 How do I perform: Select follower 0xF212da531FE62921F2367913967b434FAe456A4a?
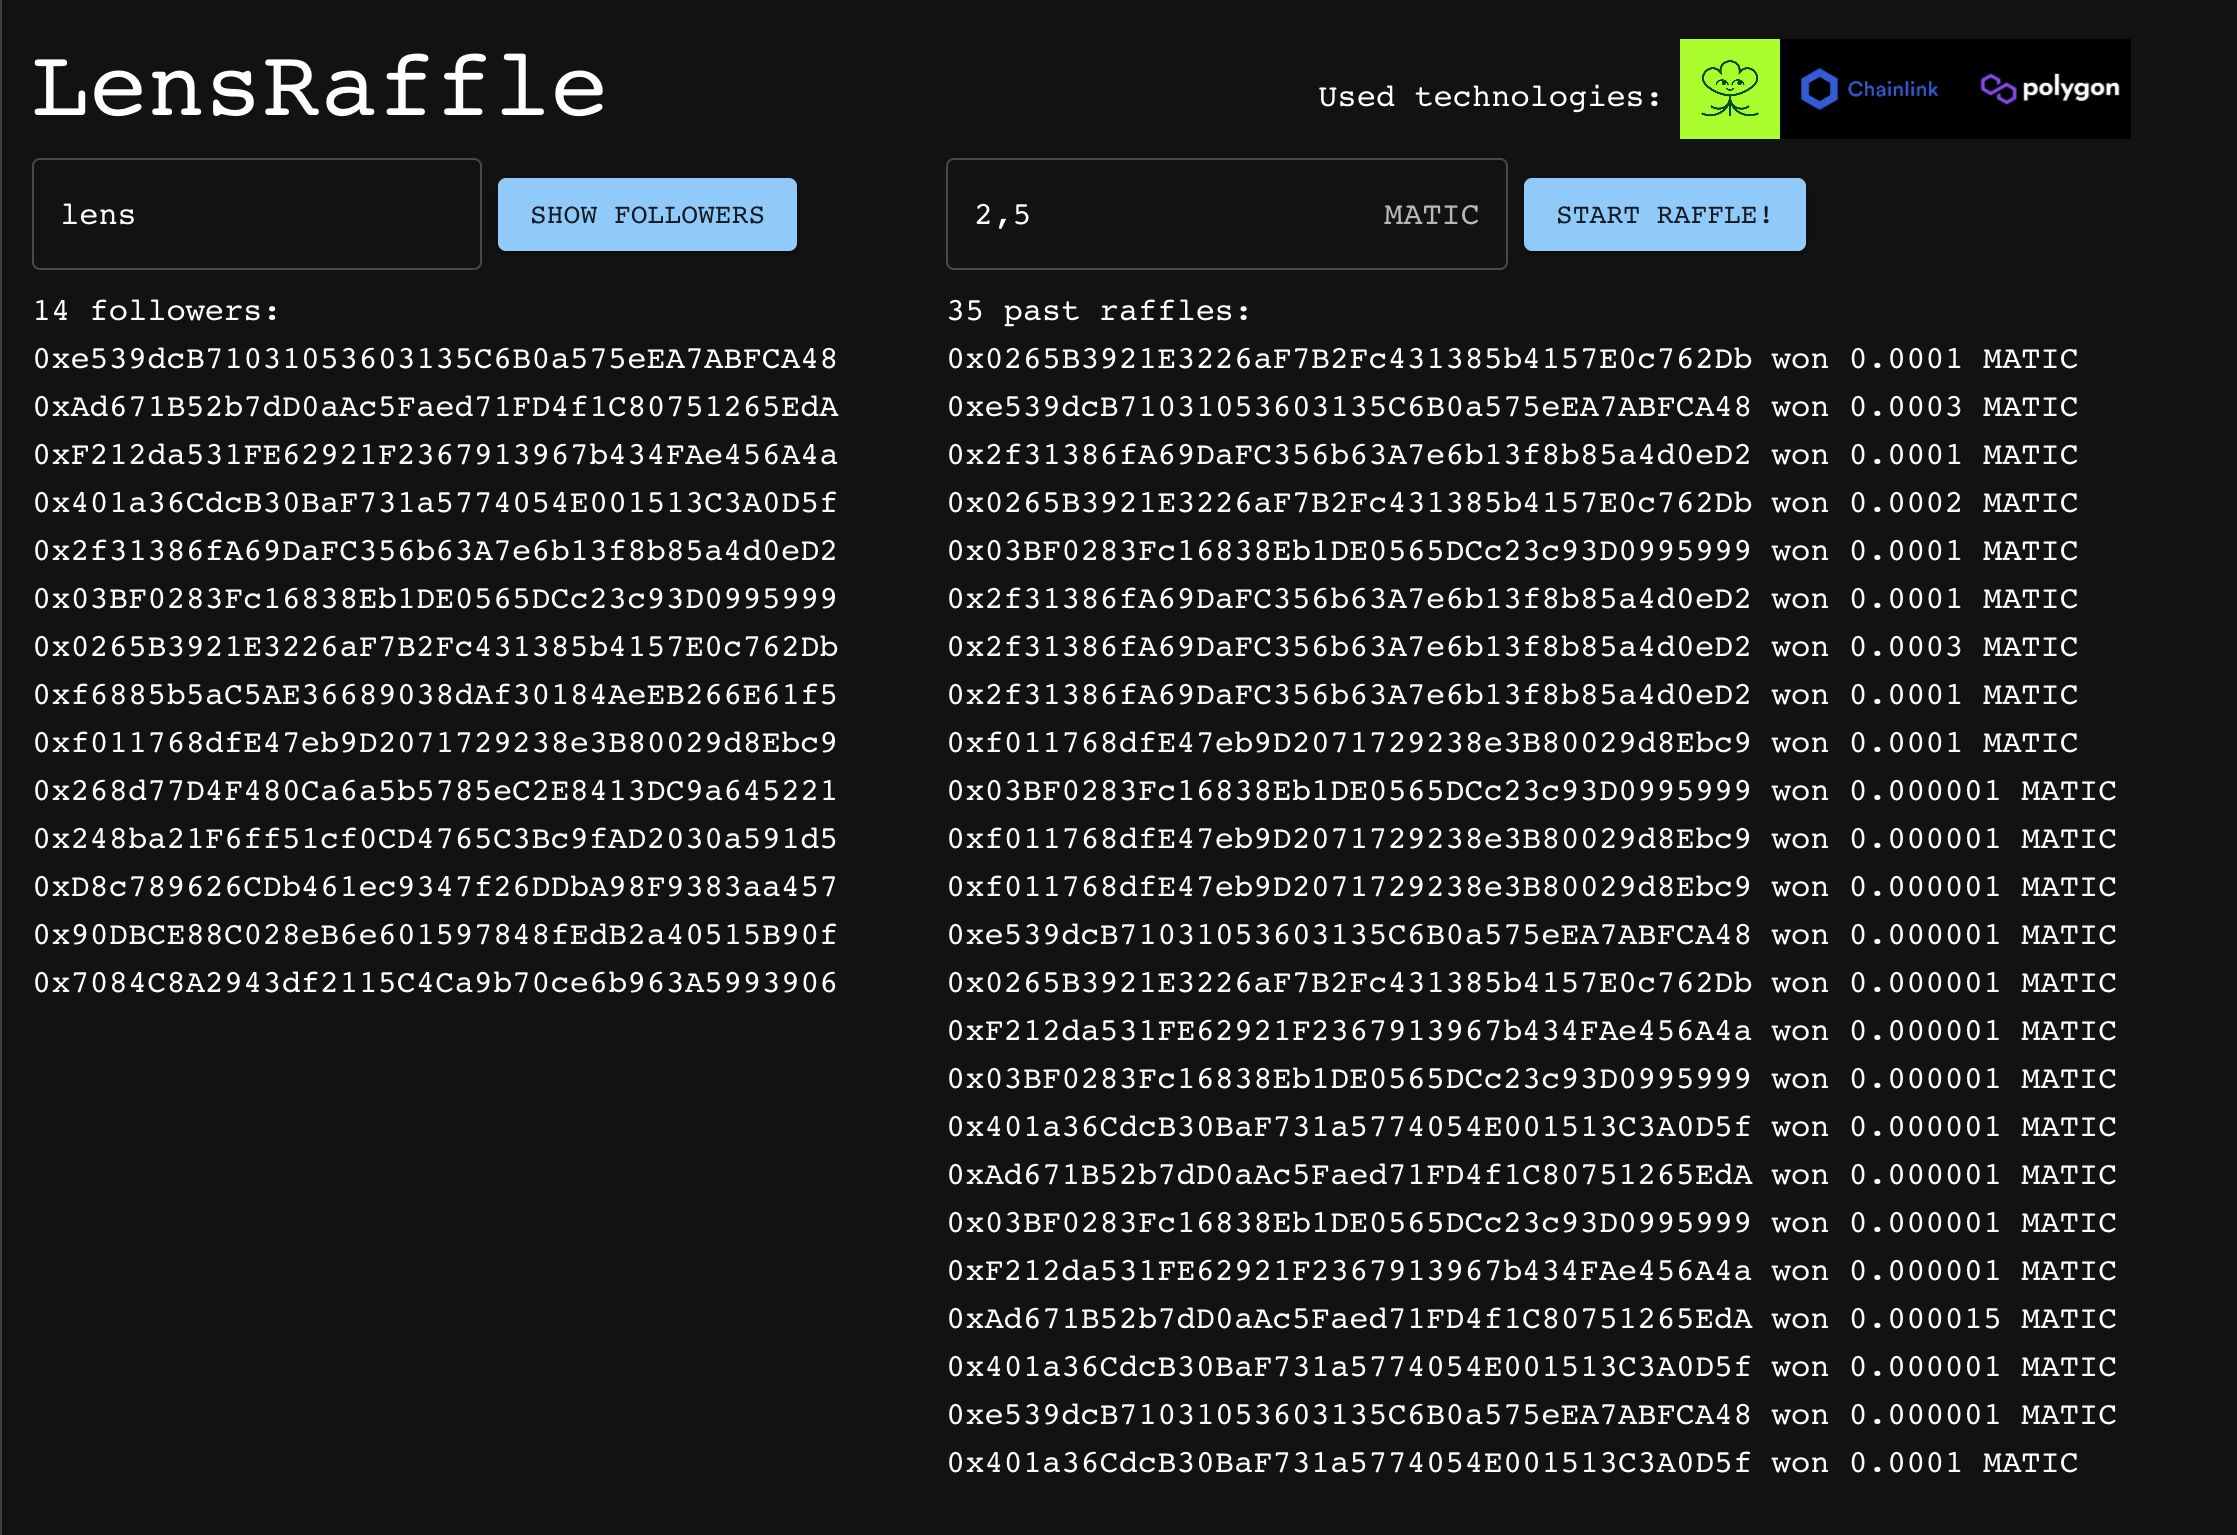point(435,455)
